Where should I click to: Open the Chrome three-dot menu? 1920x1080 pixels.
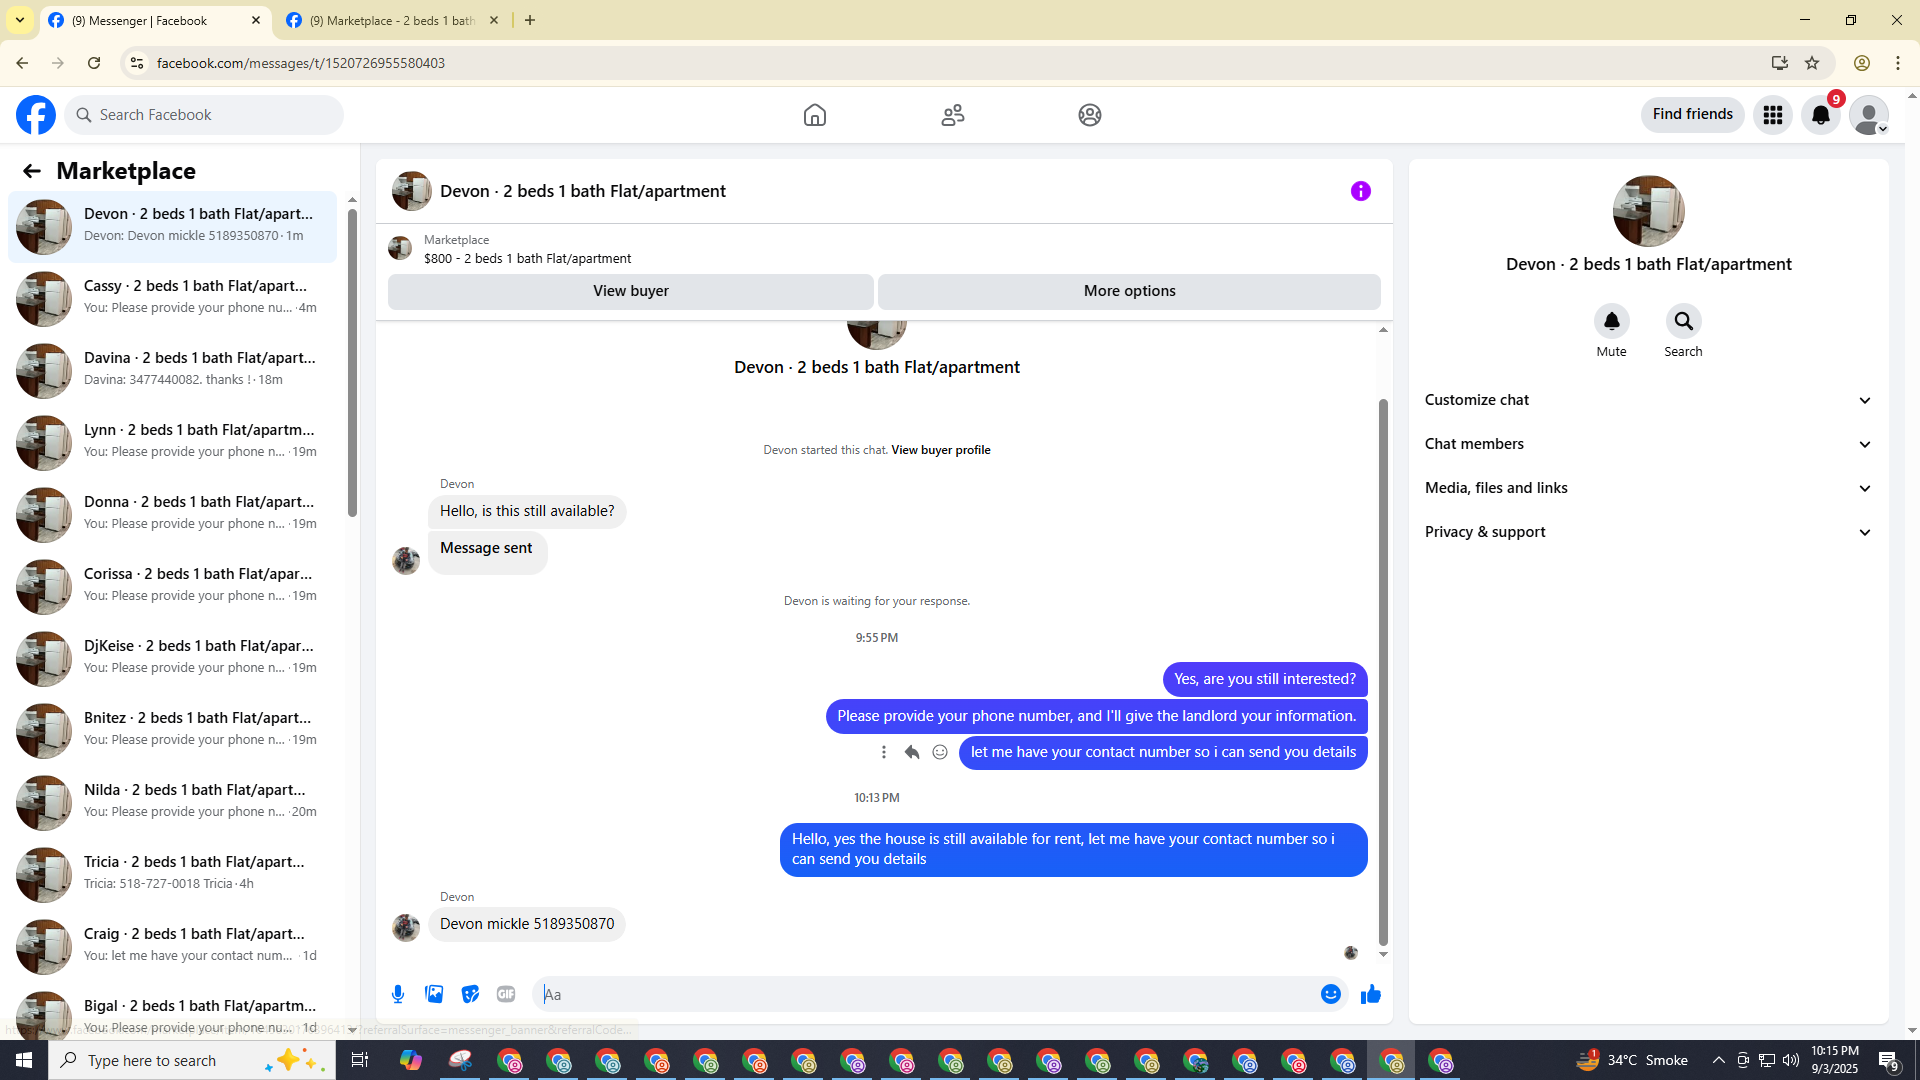click(x=1898, y=63)
